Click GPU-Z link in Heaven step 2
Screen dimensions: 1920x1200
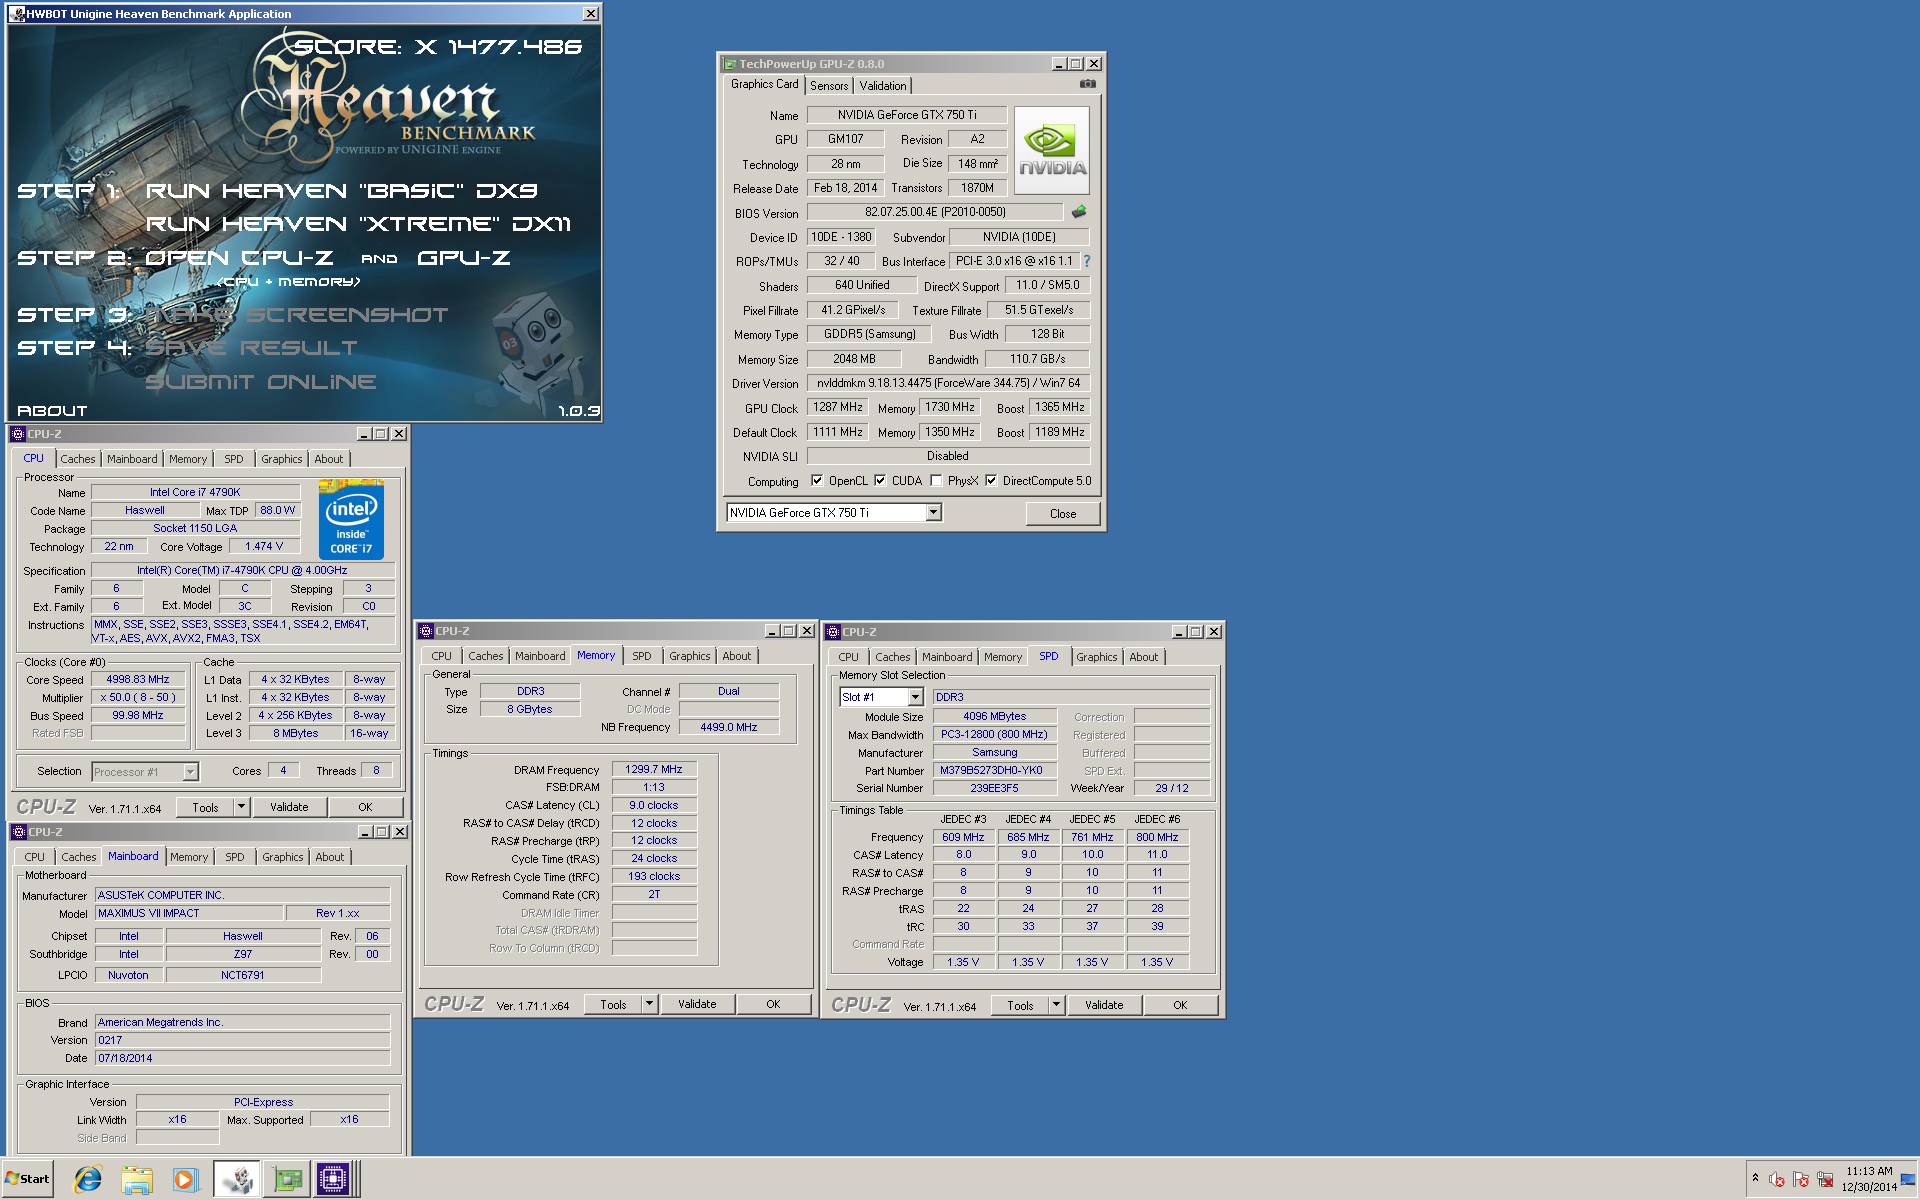463,258
